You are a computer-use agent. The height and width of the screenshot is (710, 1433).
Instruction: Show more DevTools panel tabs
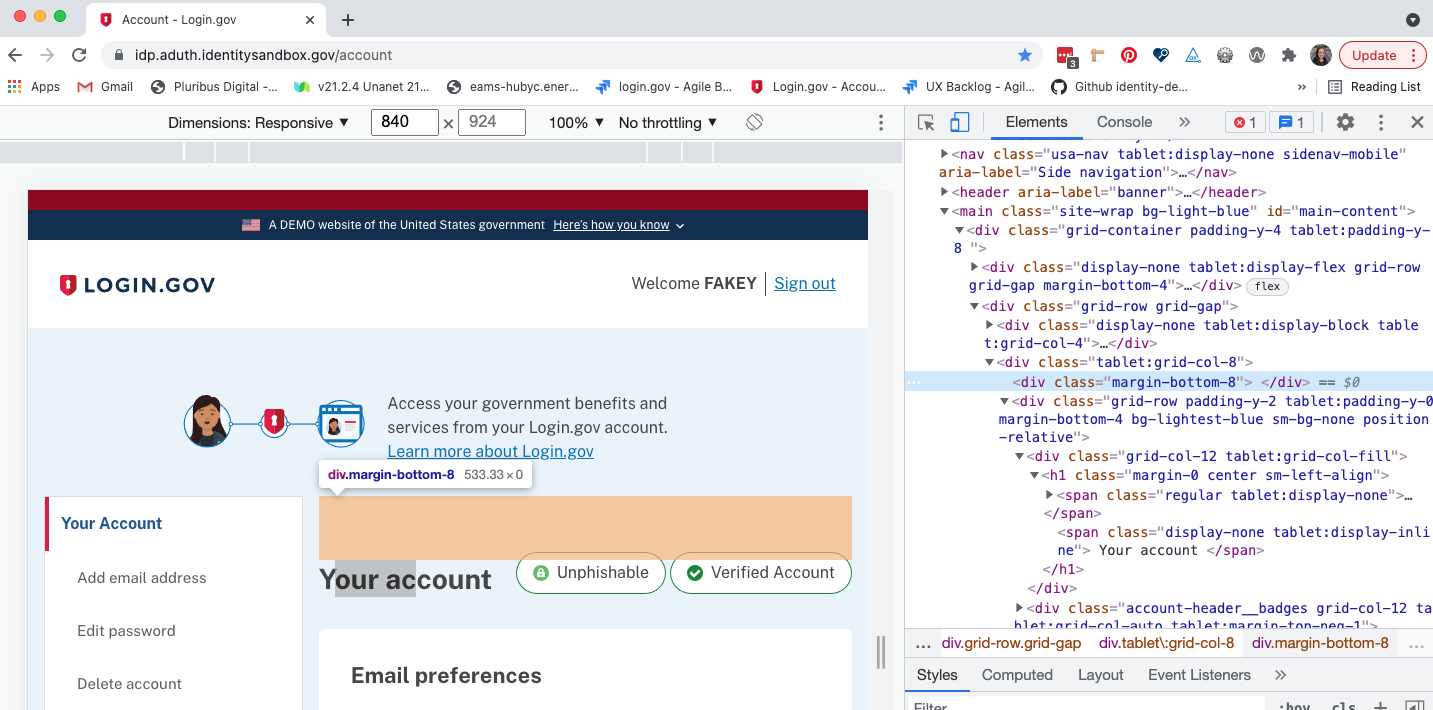(1185, 122)
